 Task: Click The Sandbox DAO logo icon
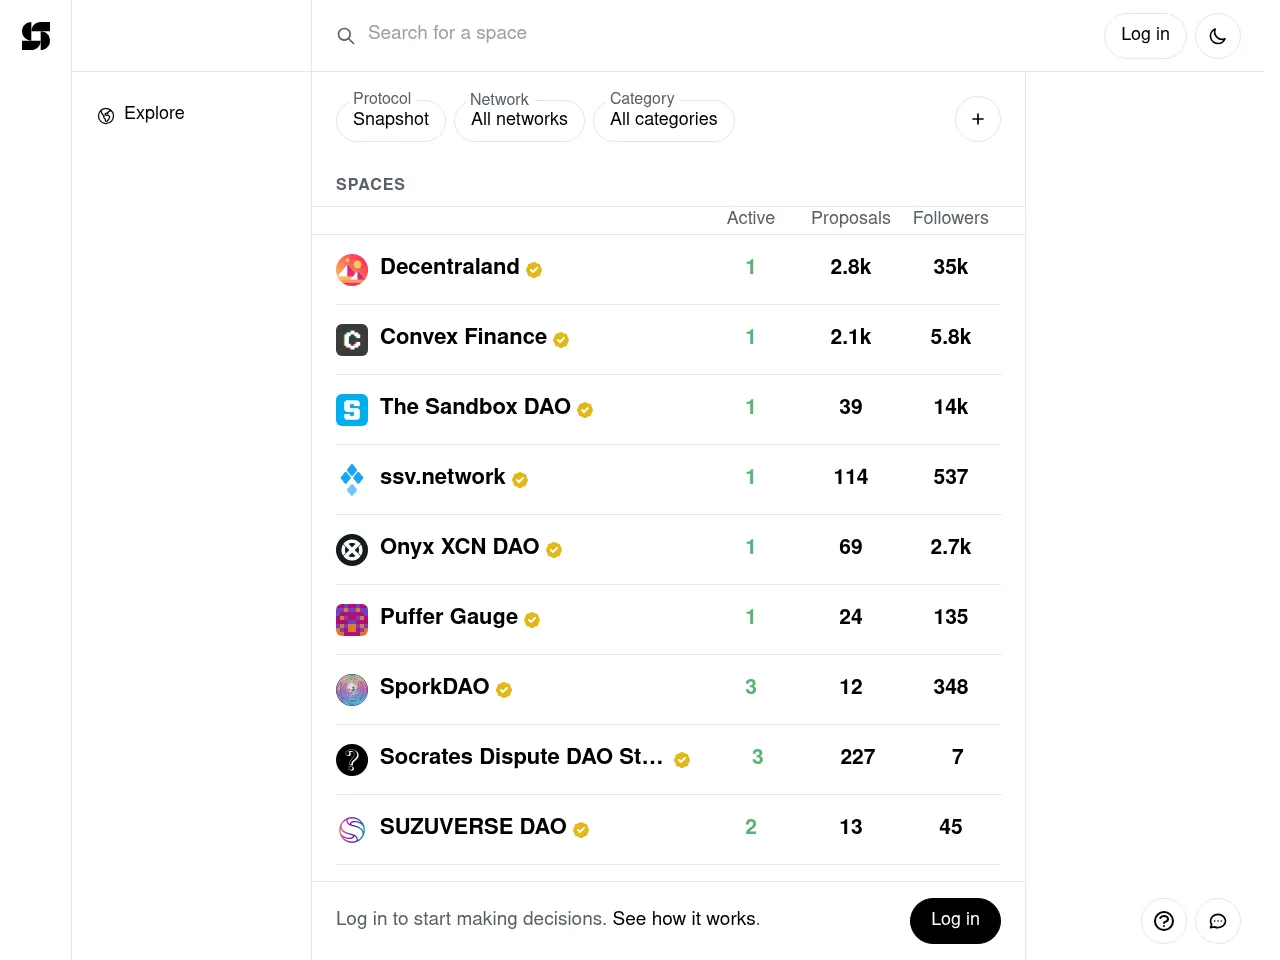pos(352,410)
